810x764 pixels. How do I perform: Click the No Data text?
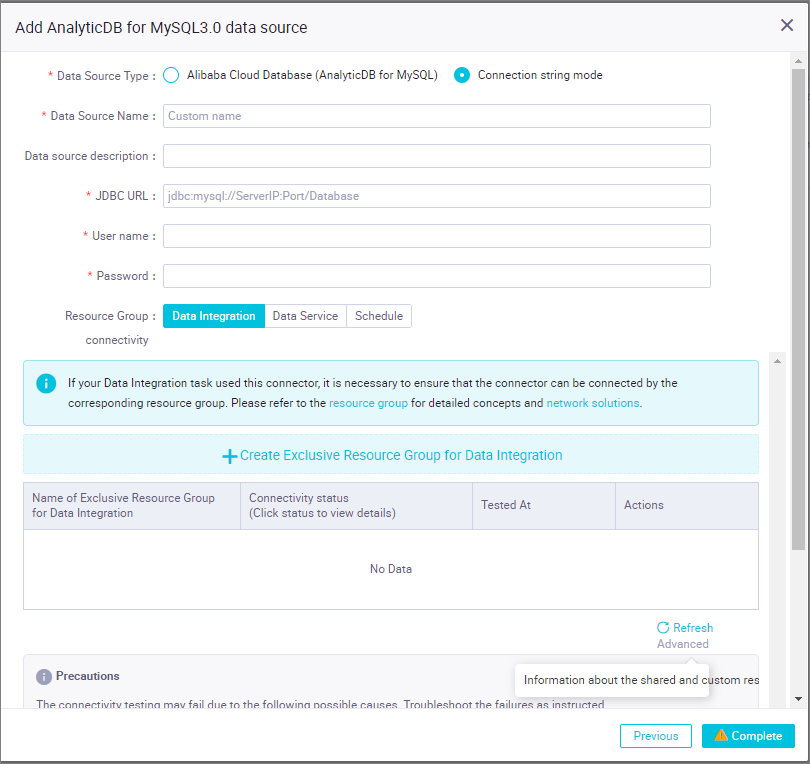coord(391,569)
